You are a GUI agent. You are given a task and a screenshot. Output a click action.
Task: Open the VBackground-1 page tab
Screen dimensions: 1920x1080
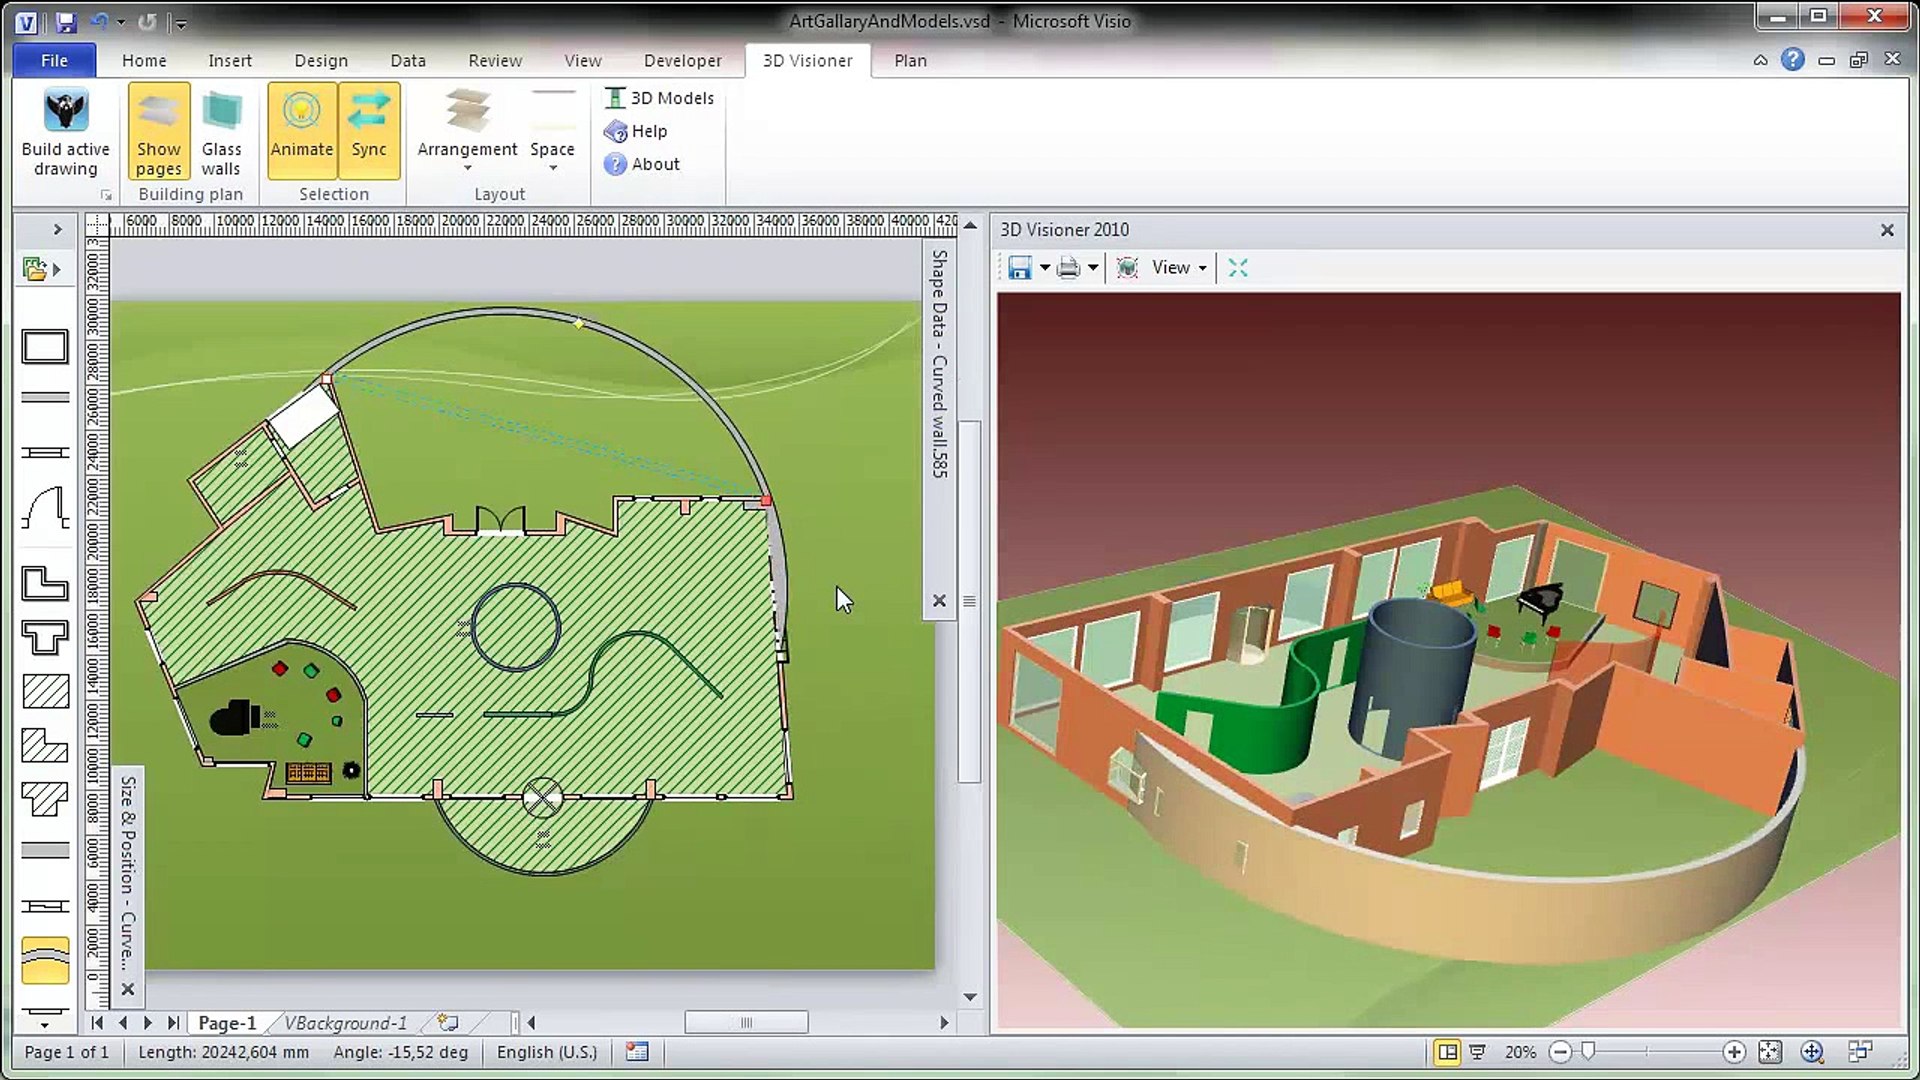point(346,1023)
